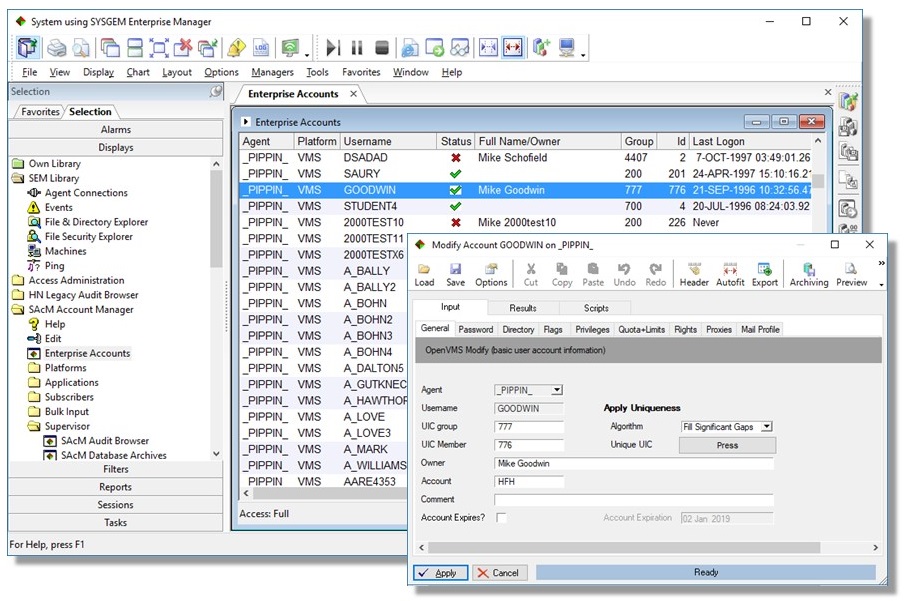
Task: Select the Header icon
Action: (695, 274)
